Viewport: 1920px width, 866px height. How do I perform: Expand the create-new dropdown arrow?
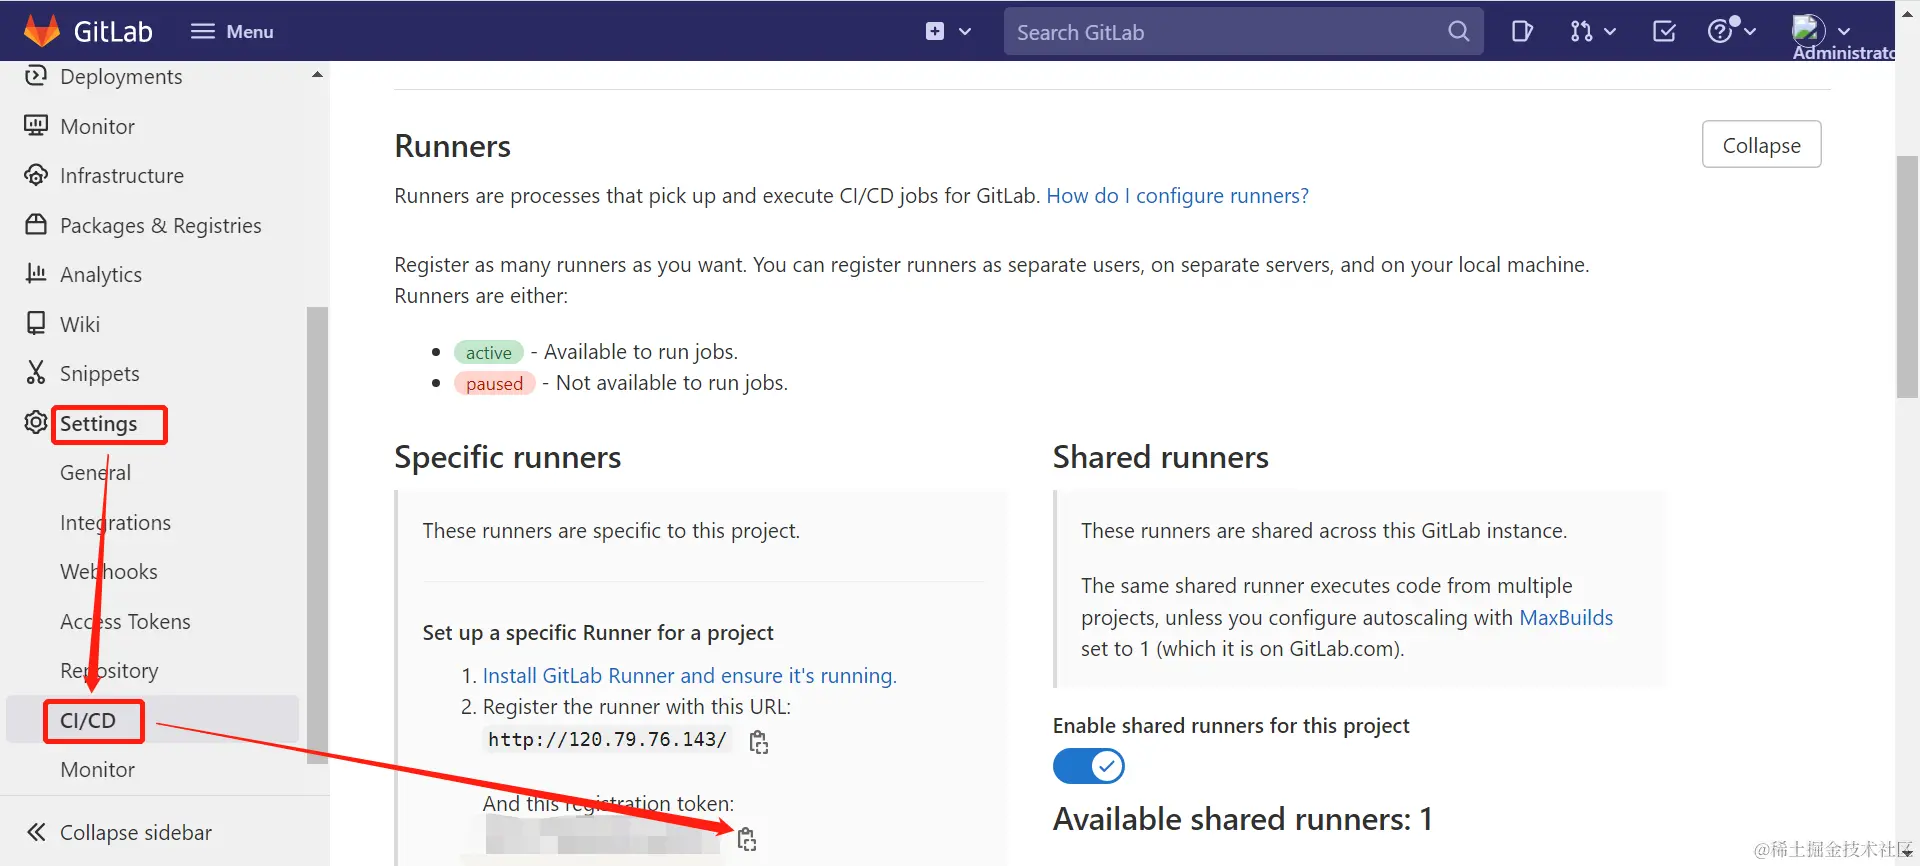pyautogui.click(x=965, y=31)
